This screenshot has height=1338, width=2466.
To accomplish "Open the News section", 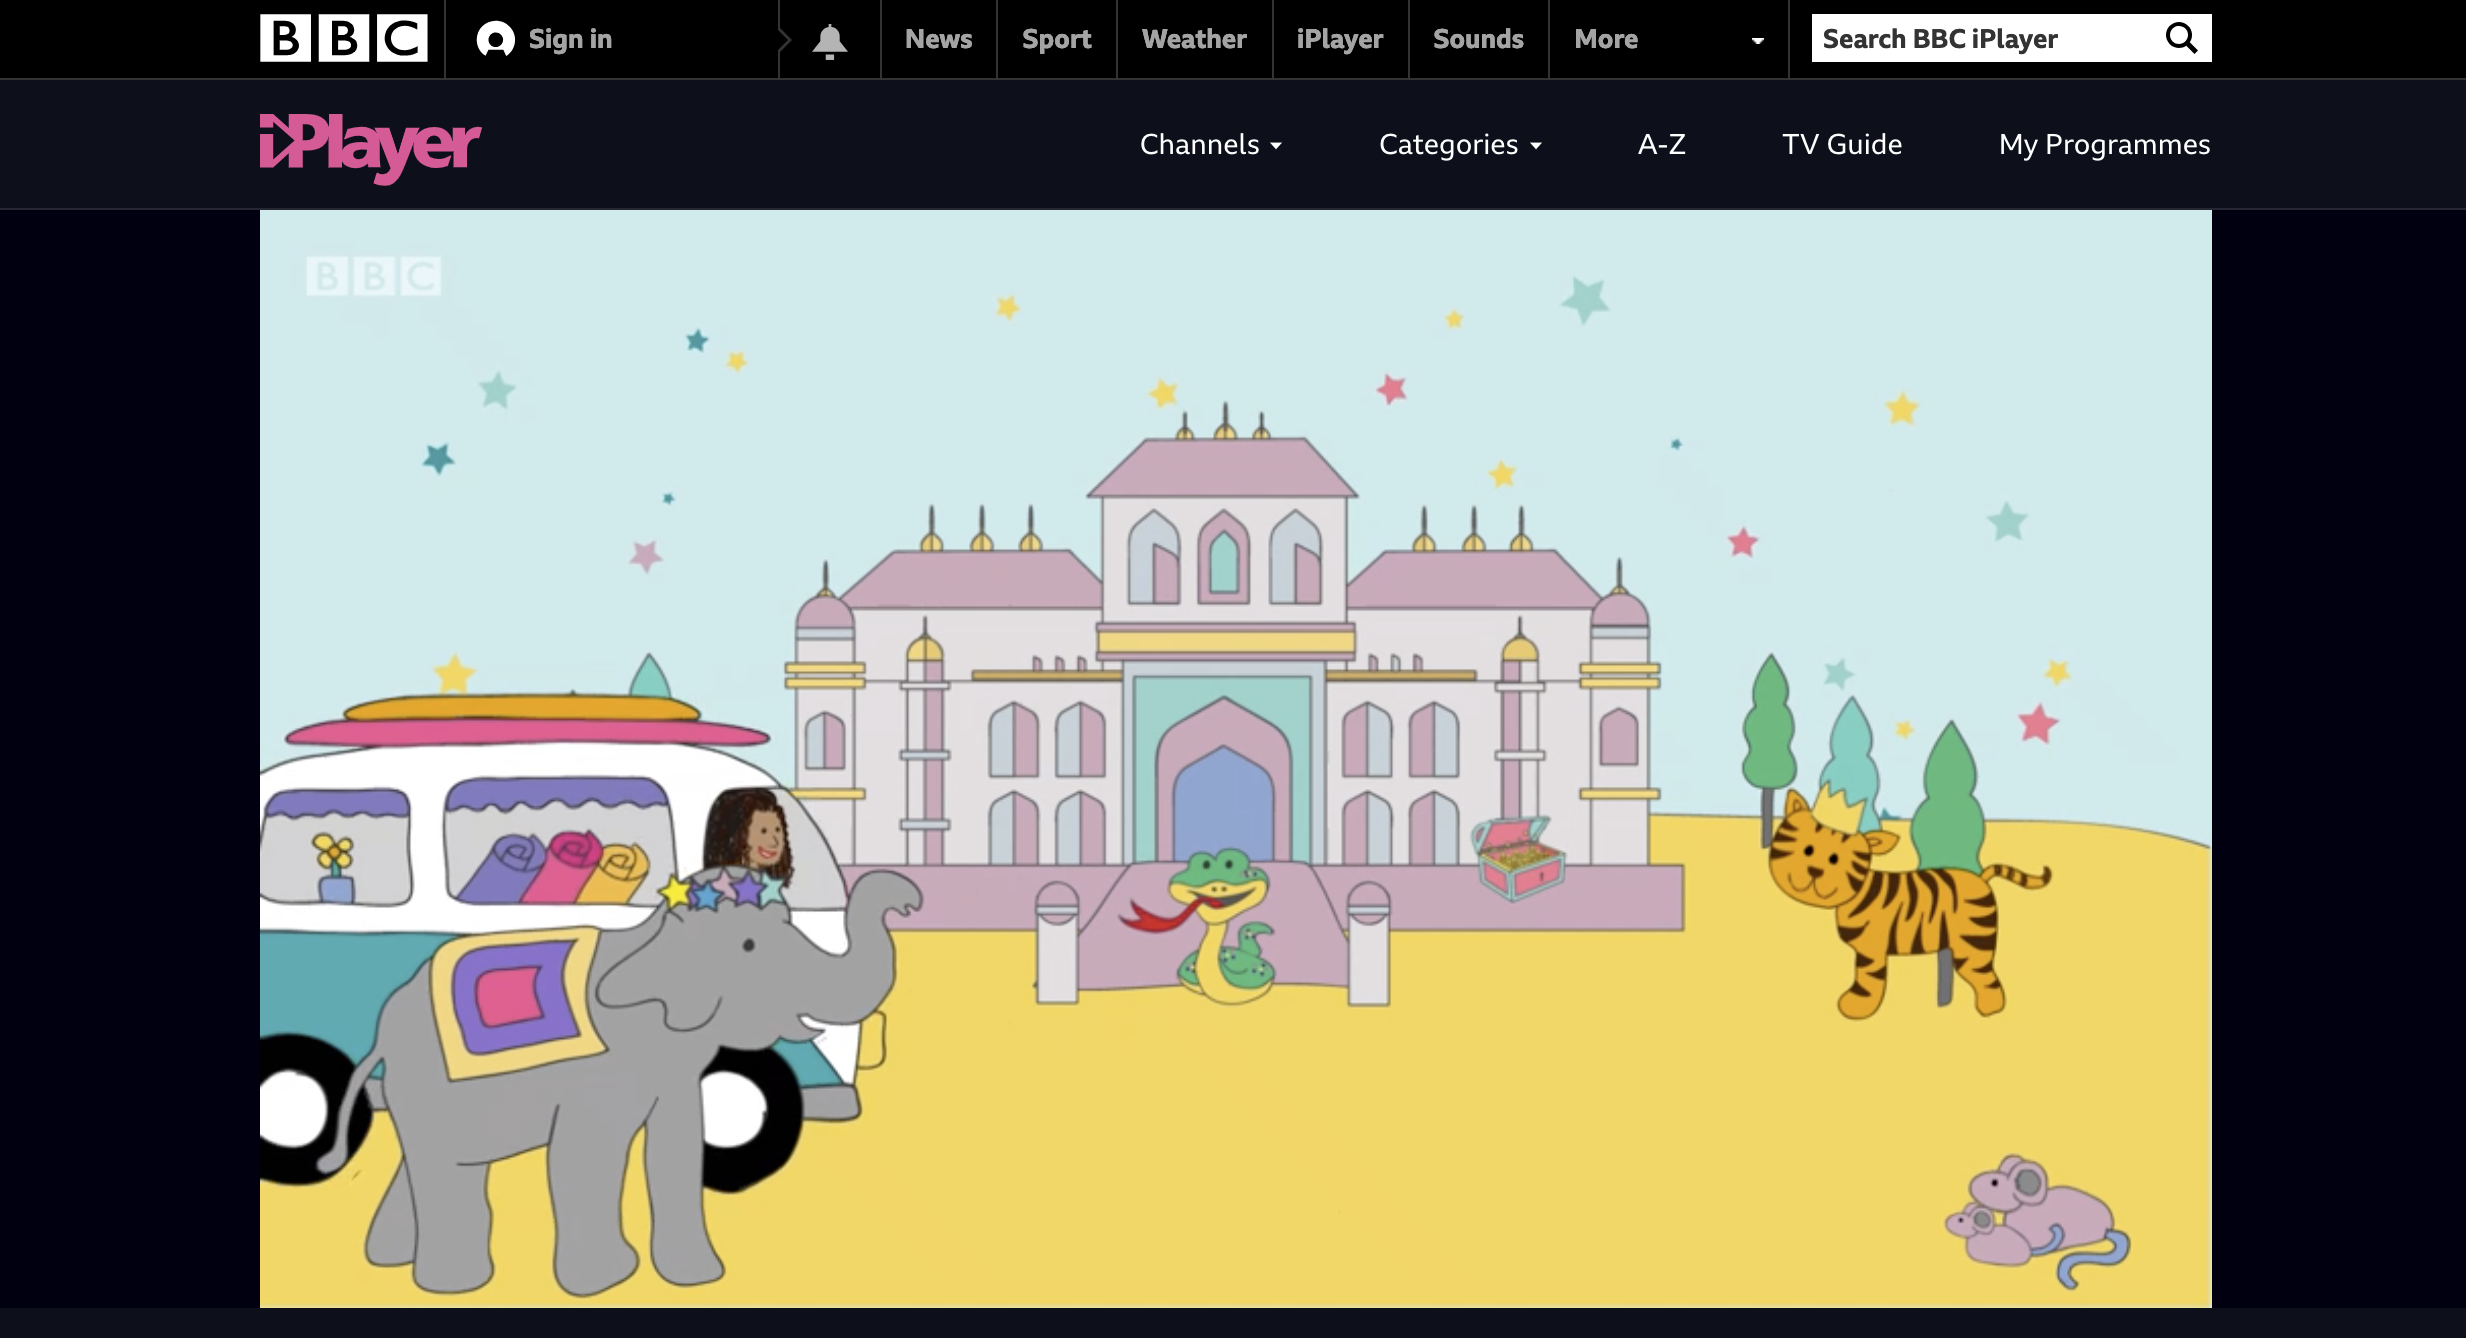I will click(x=938, y=39).
